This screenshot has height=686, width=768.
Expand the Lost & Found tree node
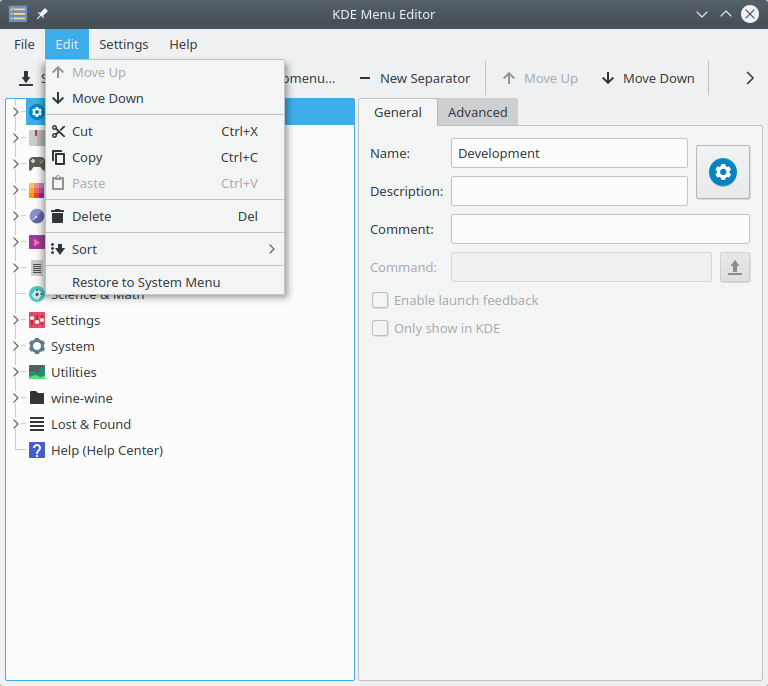pyautogui.click(x=16, y=424)
